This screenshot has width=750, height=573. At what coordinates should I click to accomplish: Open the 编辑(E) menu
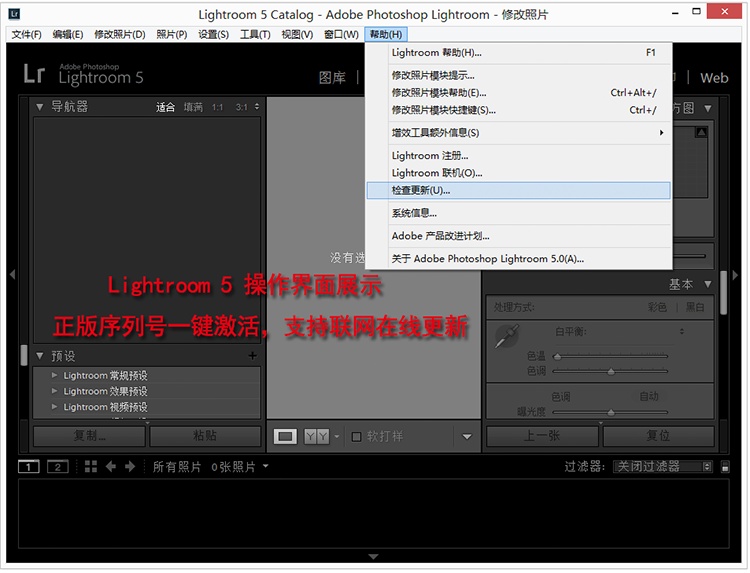(68, 34)
